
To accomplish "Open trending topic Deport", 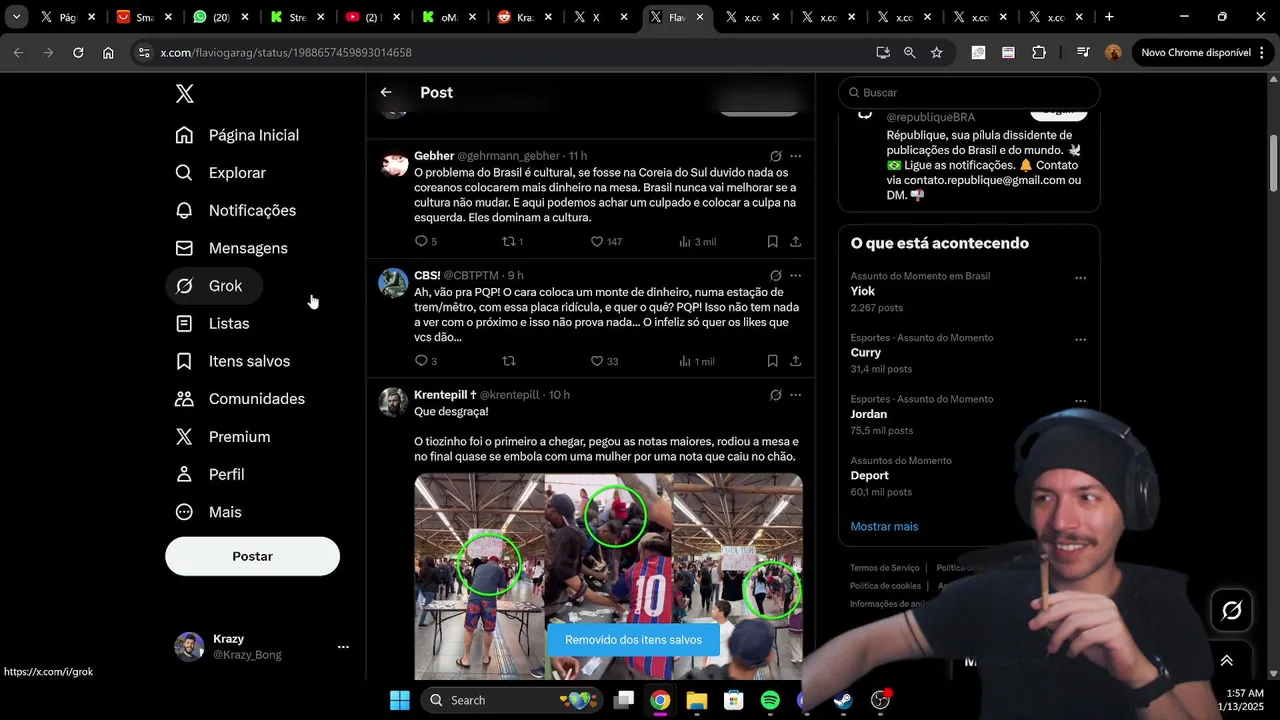I will 870,476.
